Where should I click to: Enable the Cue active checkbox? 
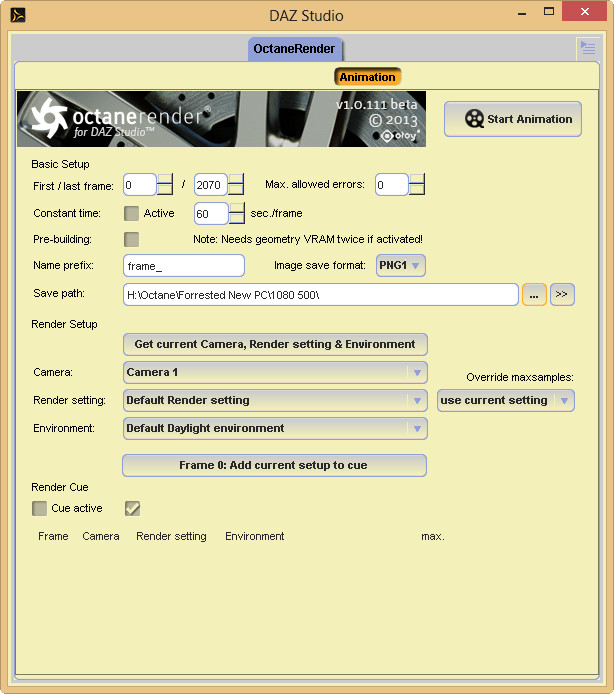(x=39, y=509)
